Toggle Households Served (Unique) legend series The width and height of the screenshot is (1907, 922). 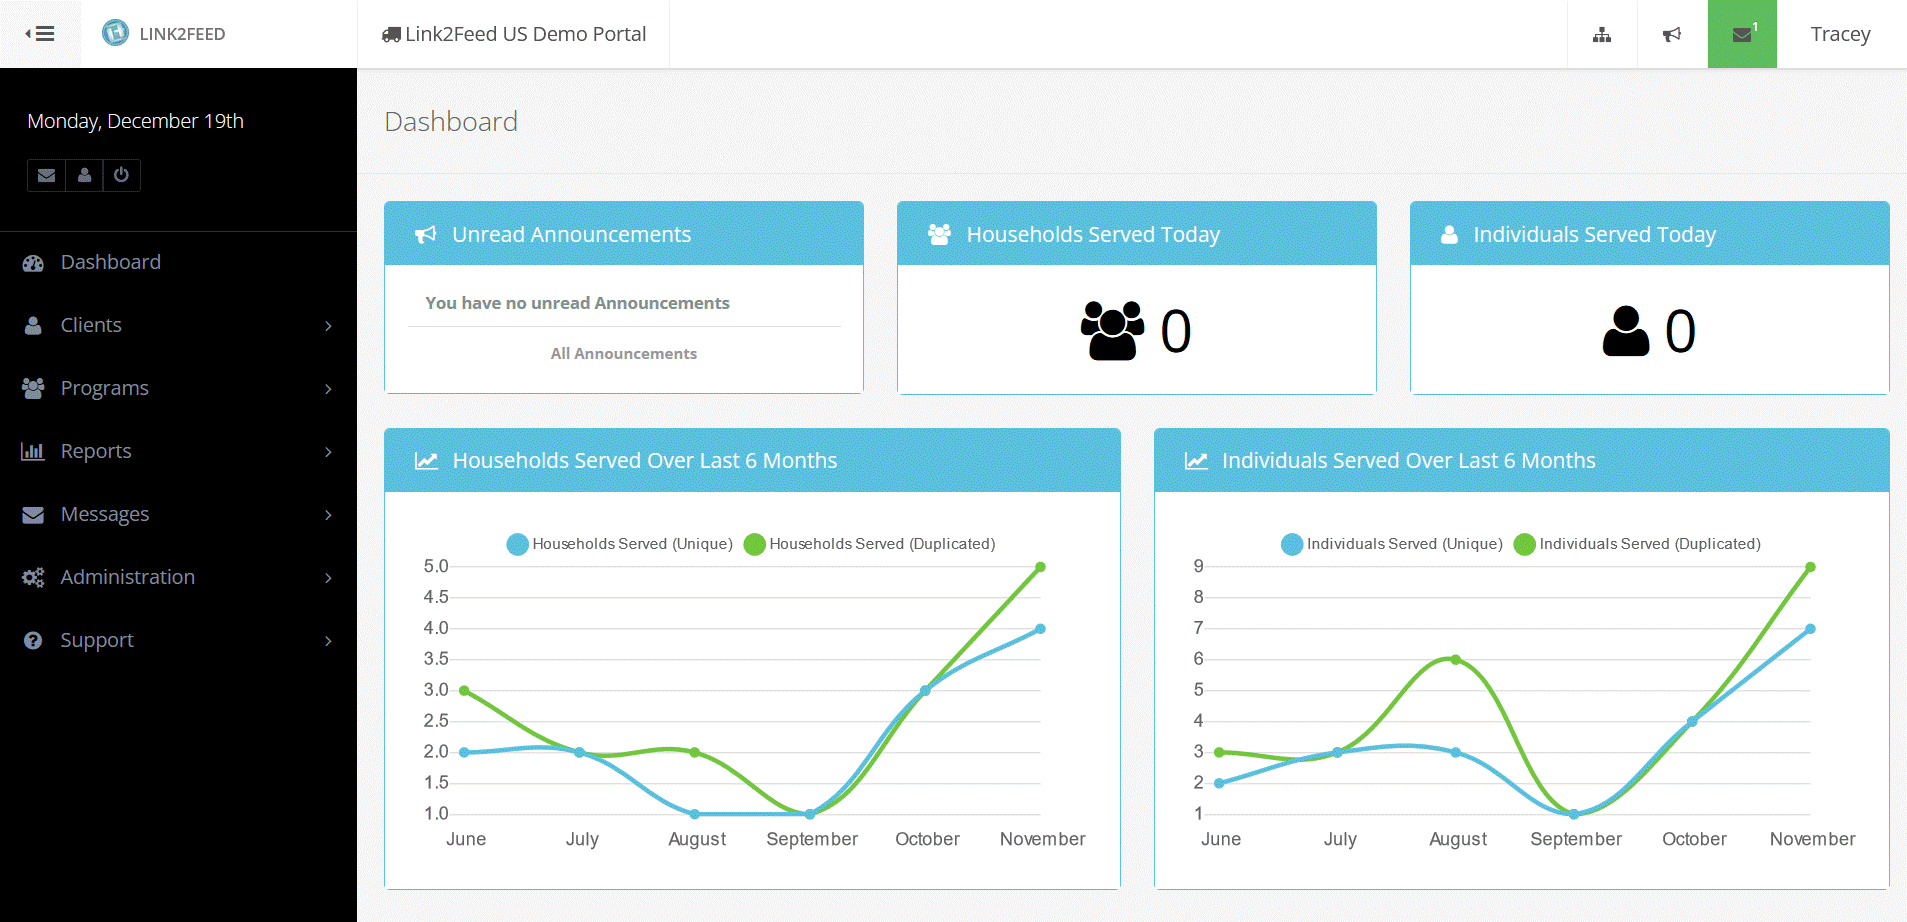pyautogui.click(x=620, y=544)
